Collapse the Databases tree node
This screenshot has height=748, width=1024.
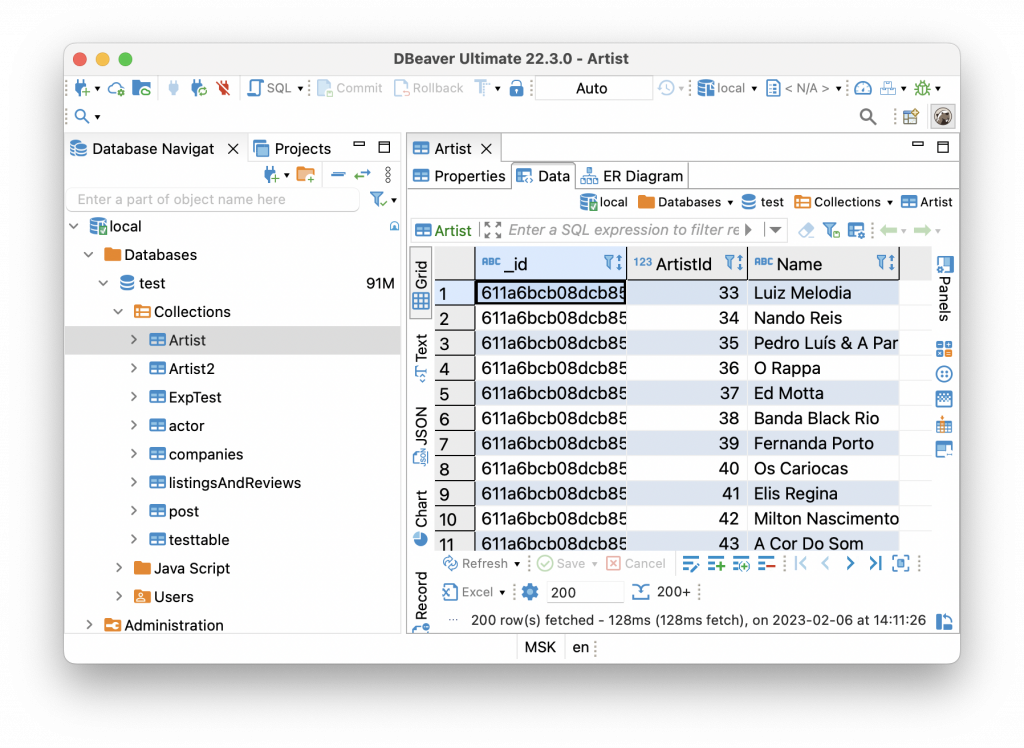point(89,255)
